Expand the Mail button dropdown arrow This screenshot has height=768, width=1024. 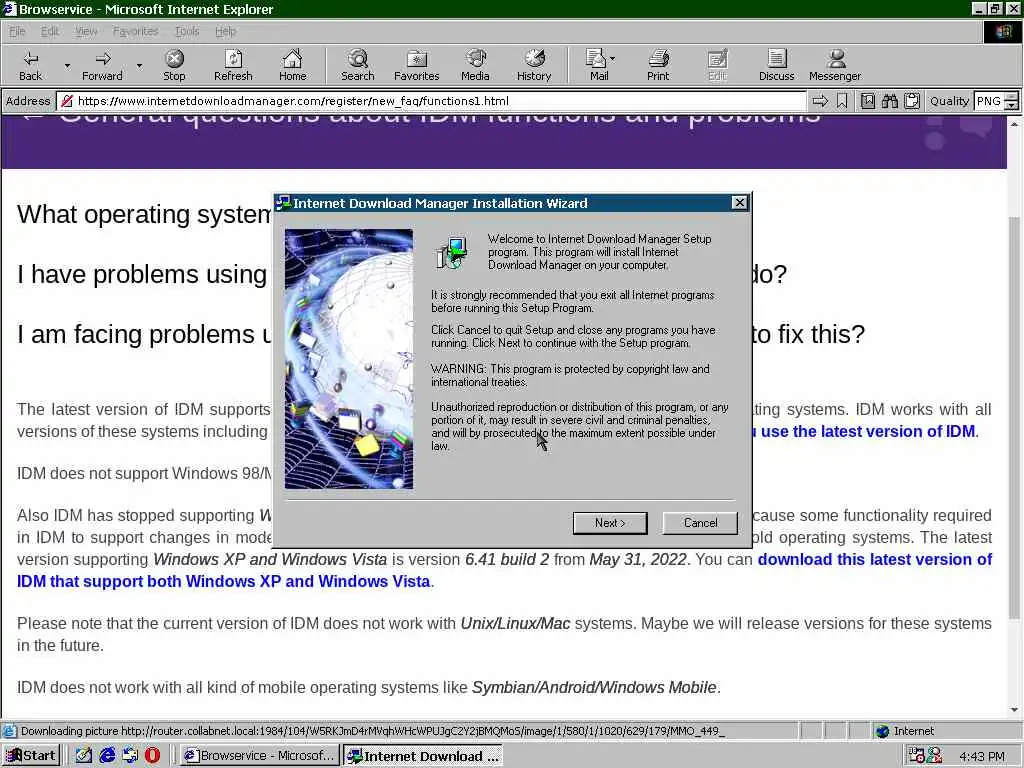613,58
